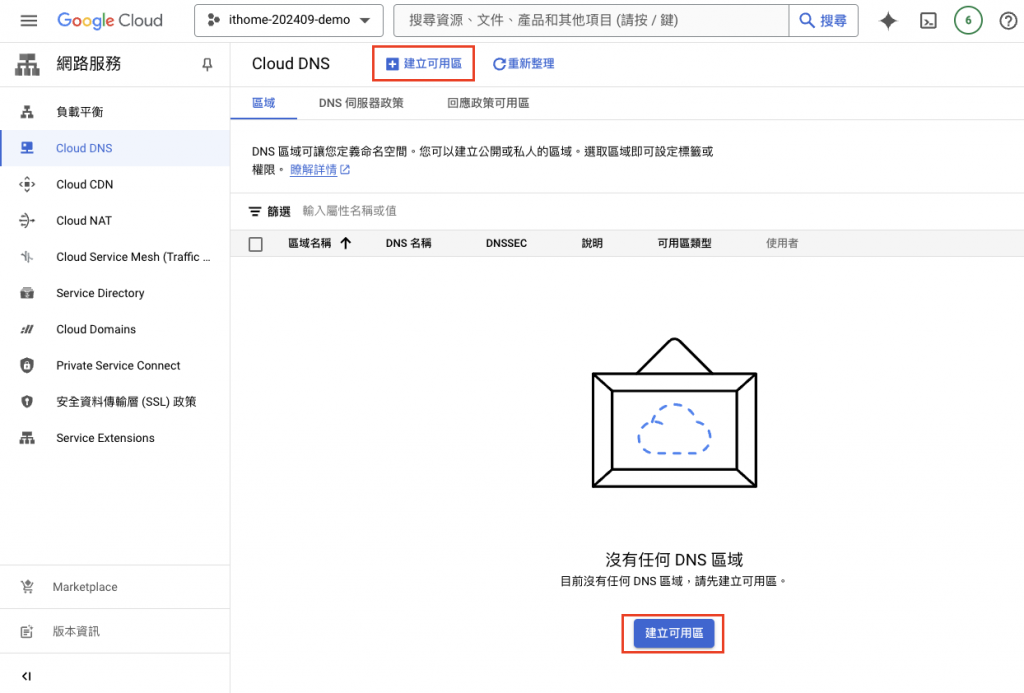Click the Cloud CDN sidebar icon
The image size is (1024, 693).
[27, 184]
